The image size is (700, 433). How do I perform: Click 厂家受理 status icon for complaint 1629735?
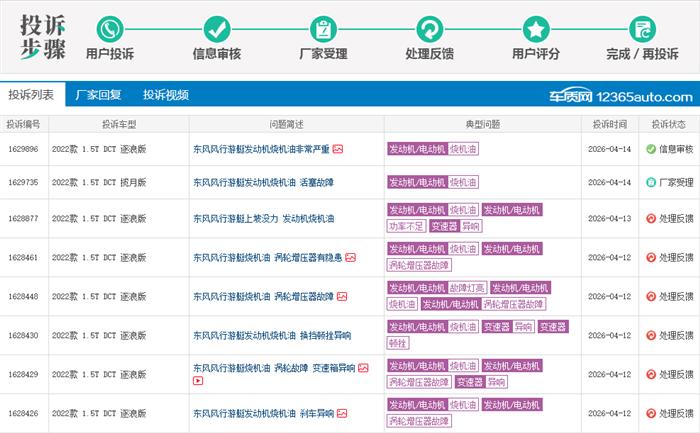click(650, 183)
